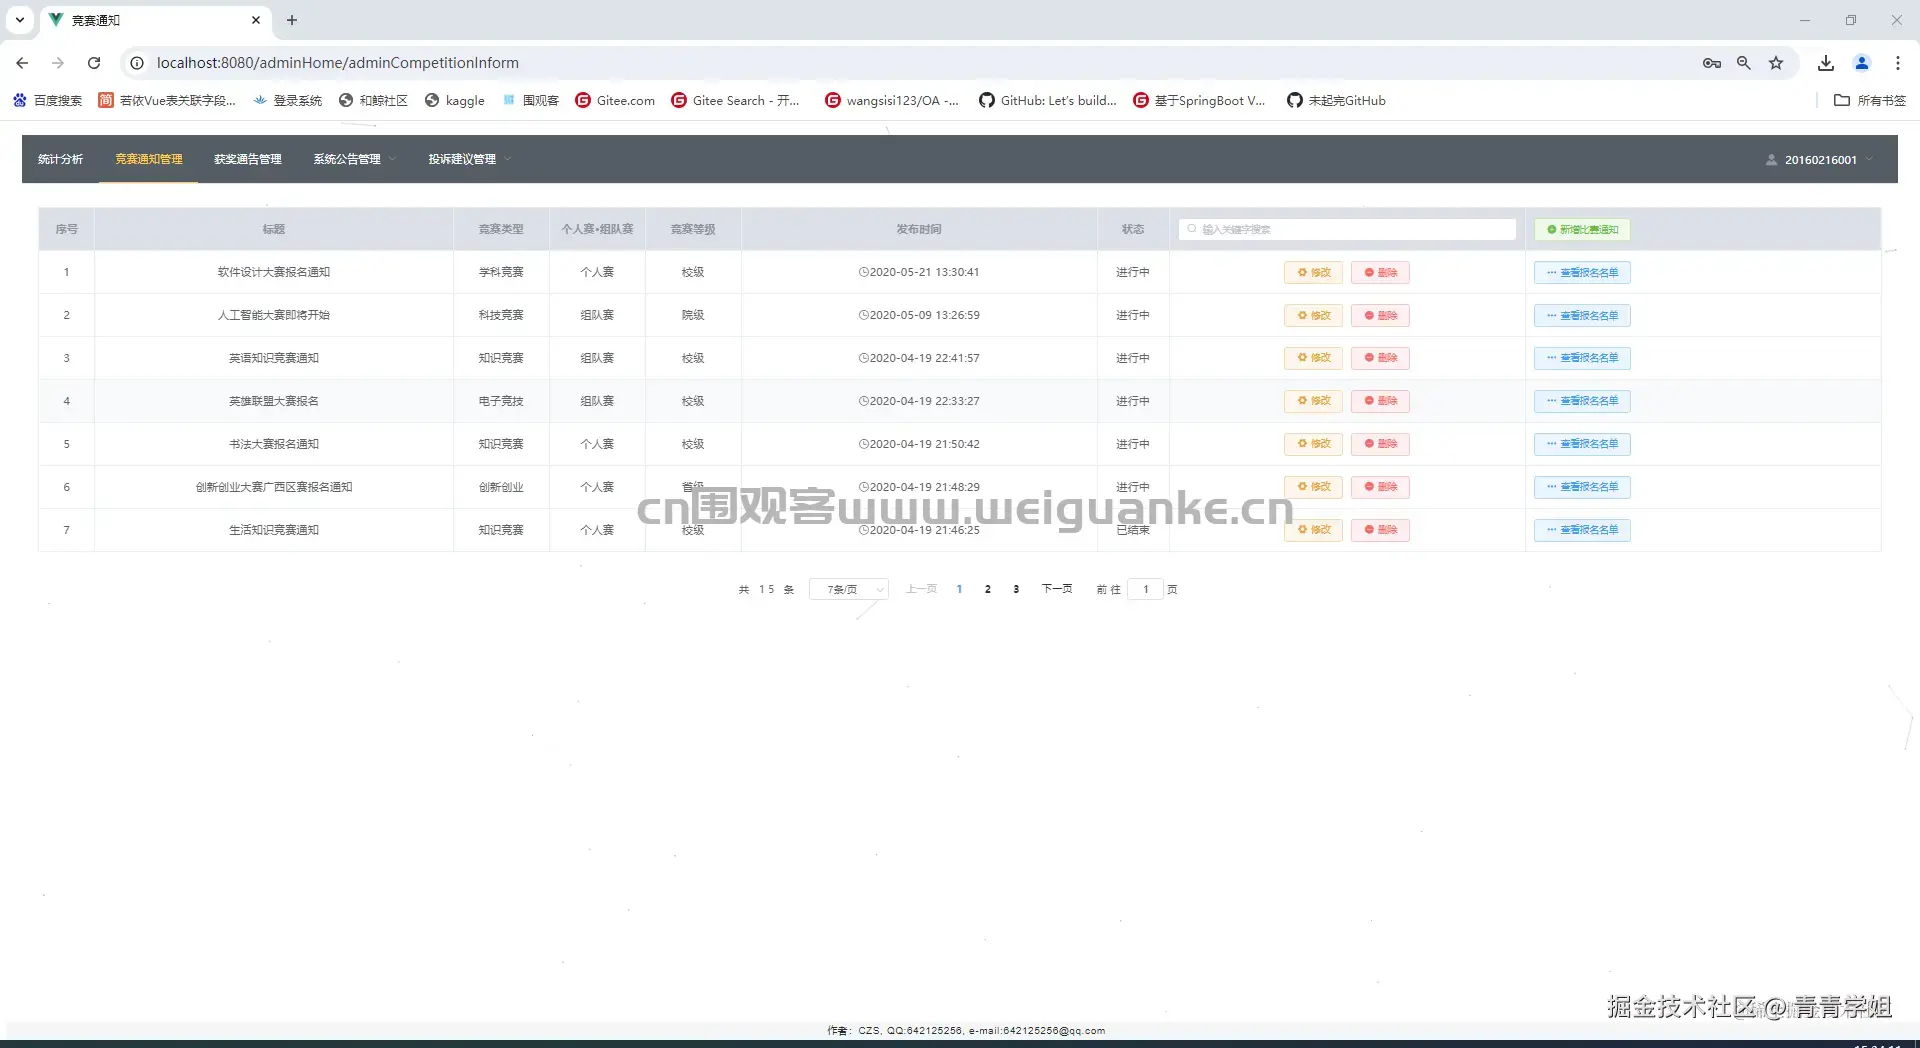Edit the 英雄联盟大赛报名 row with 修改
Viewport: 1920px width, 1048px height.
(x=1313, y=401)
